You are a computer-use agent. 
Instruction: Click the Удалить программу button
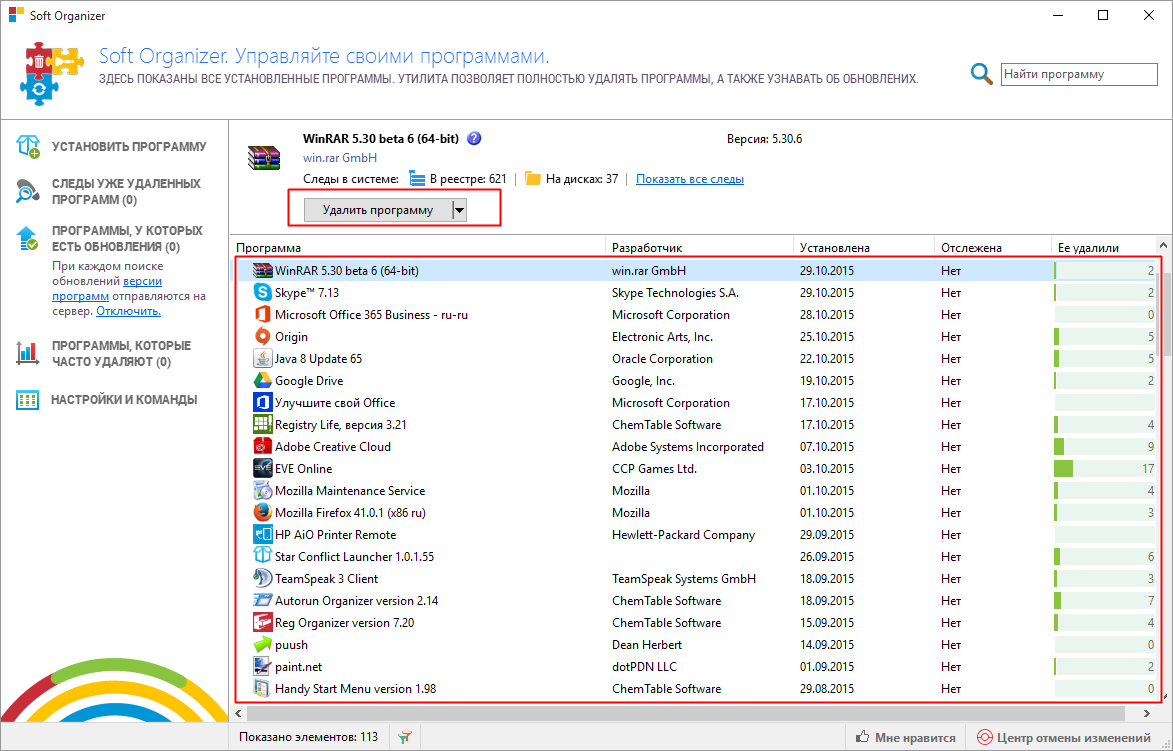coord(378,210)
